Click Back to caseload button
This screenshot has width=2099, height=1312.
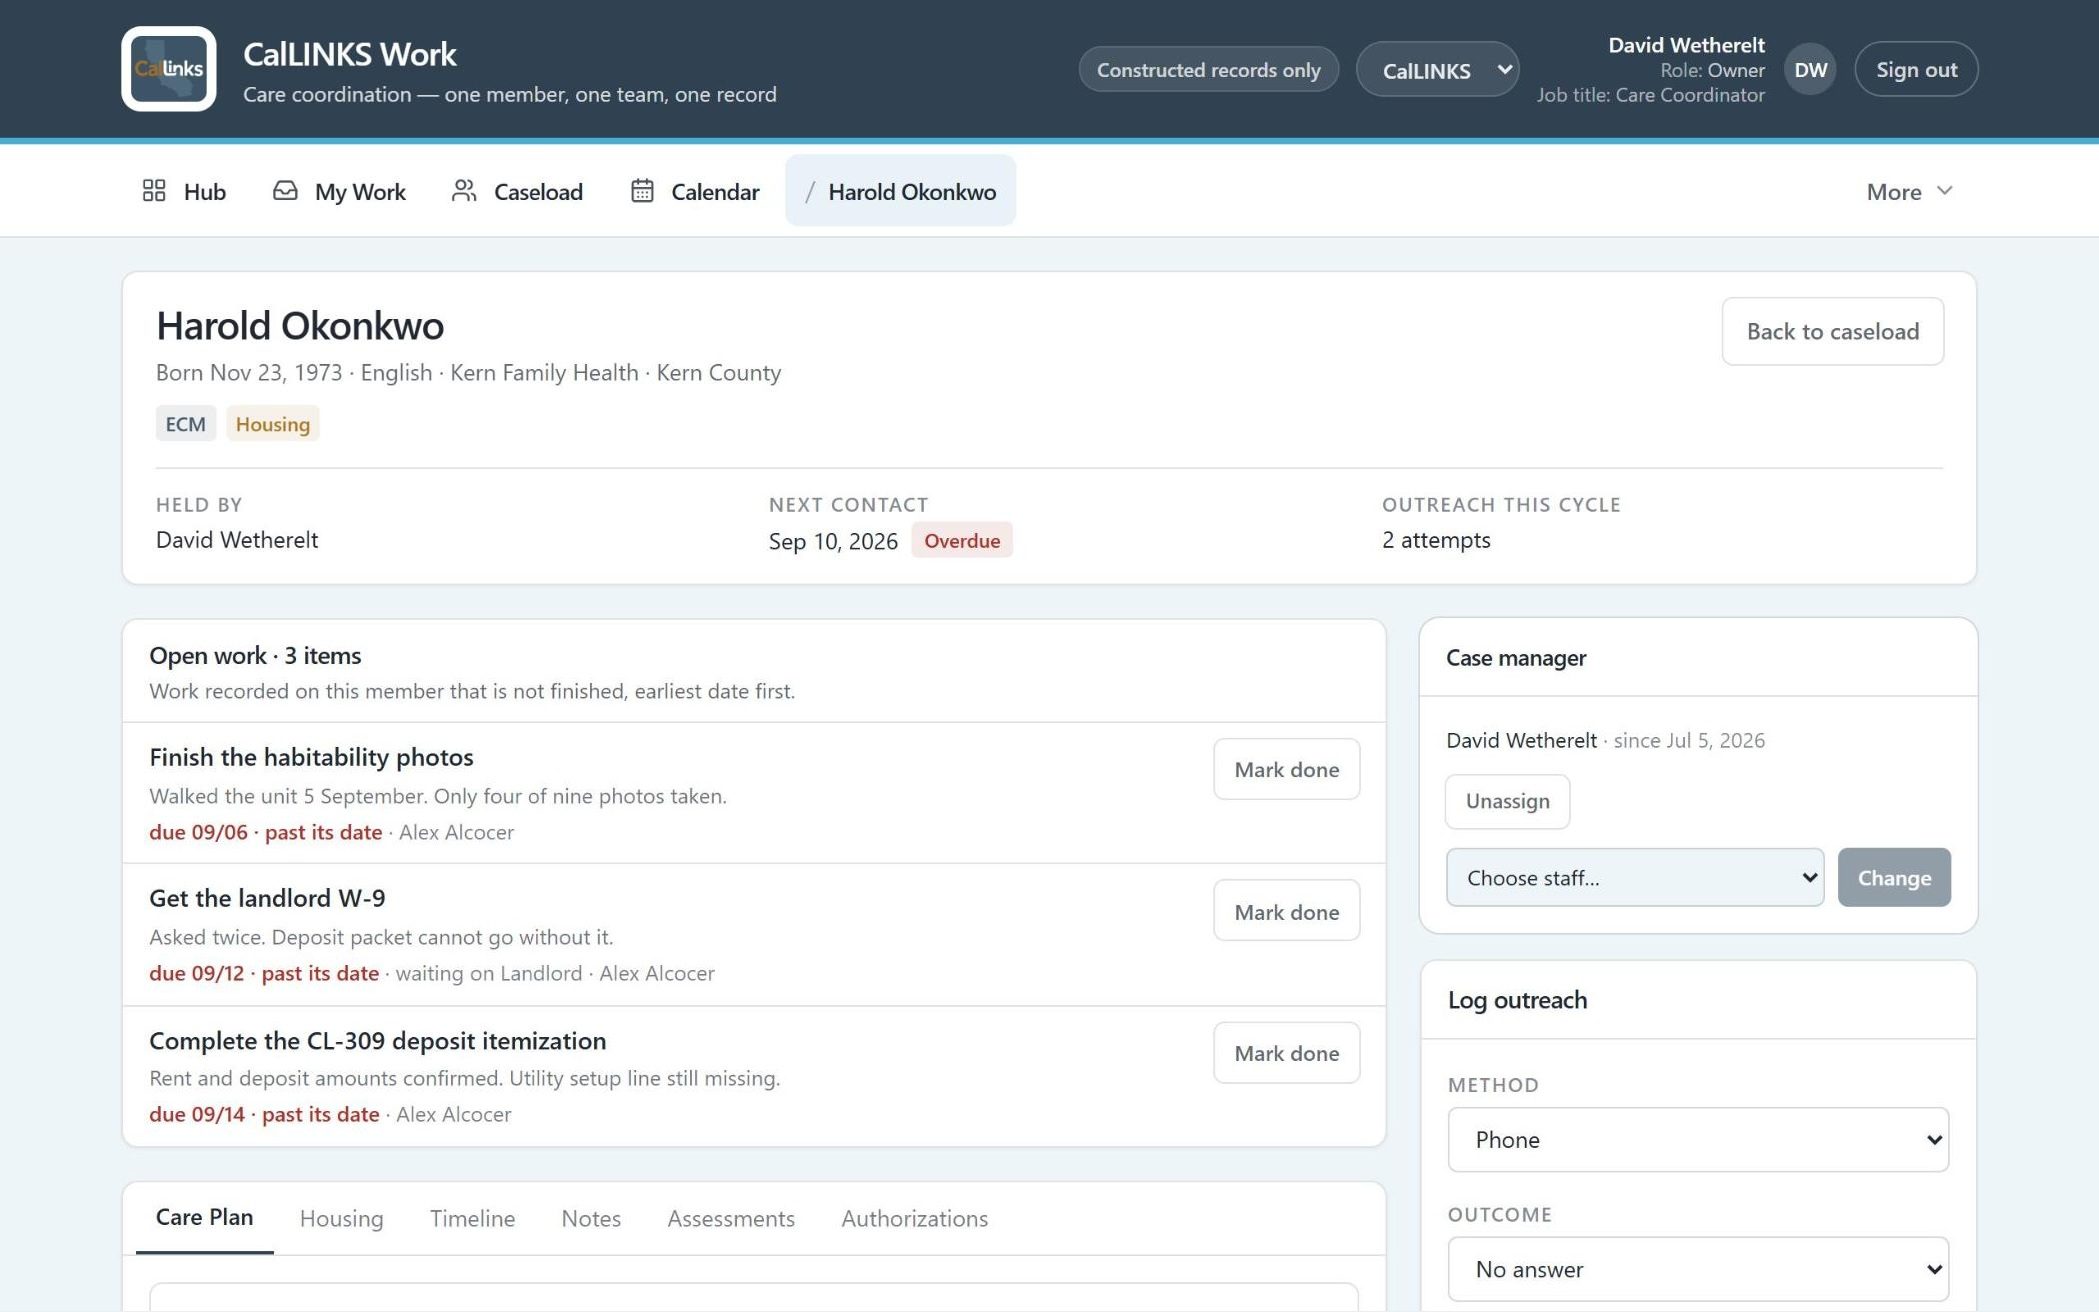pyautogui.click(x=1832, y=331)
